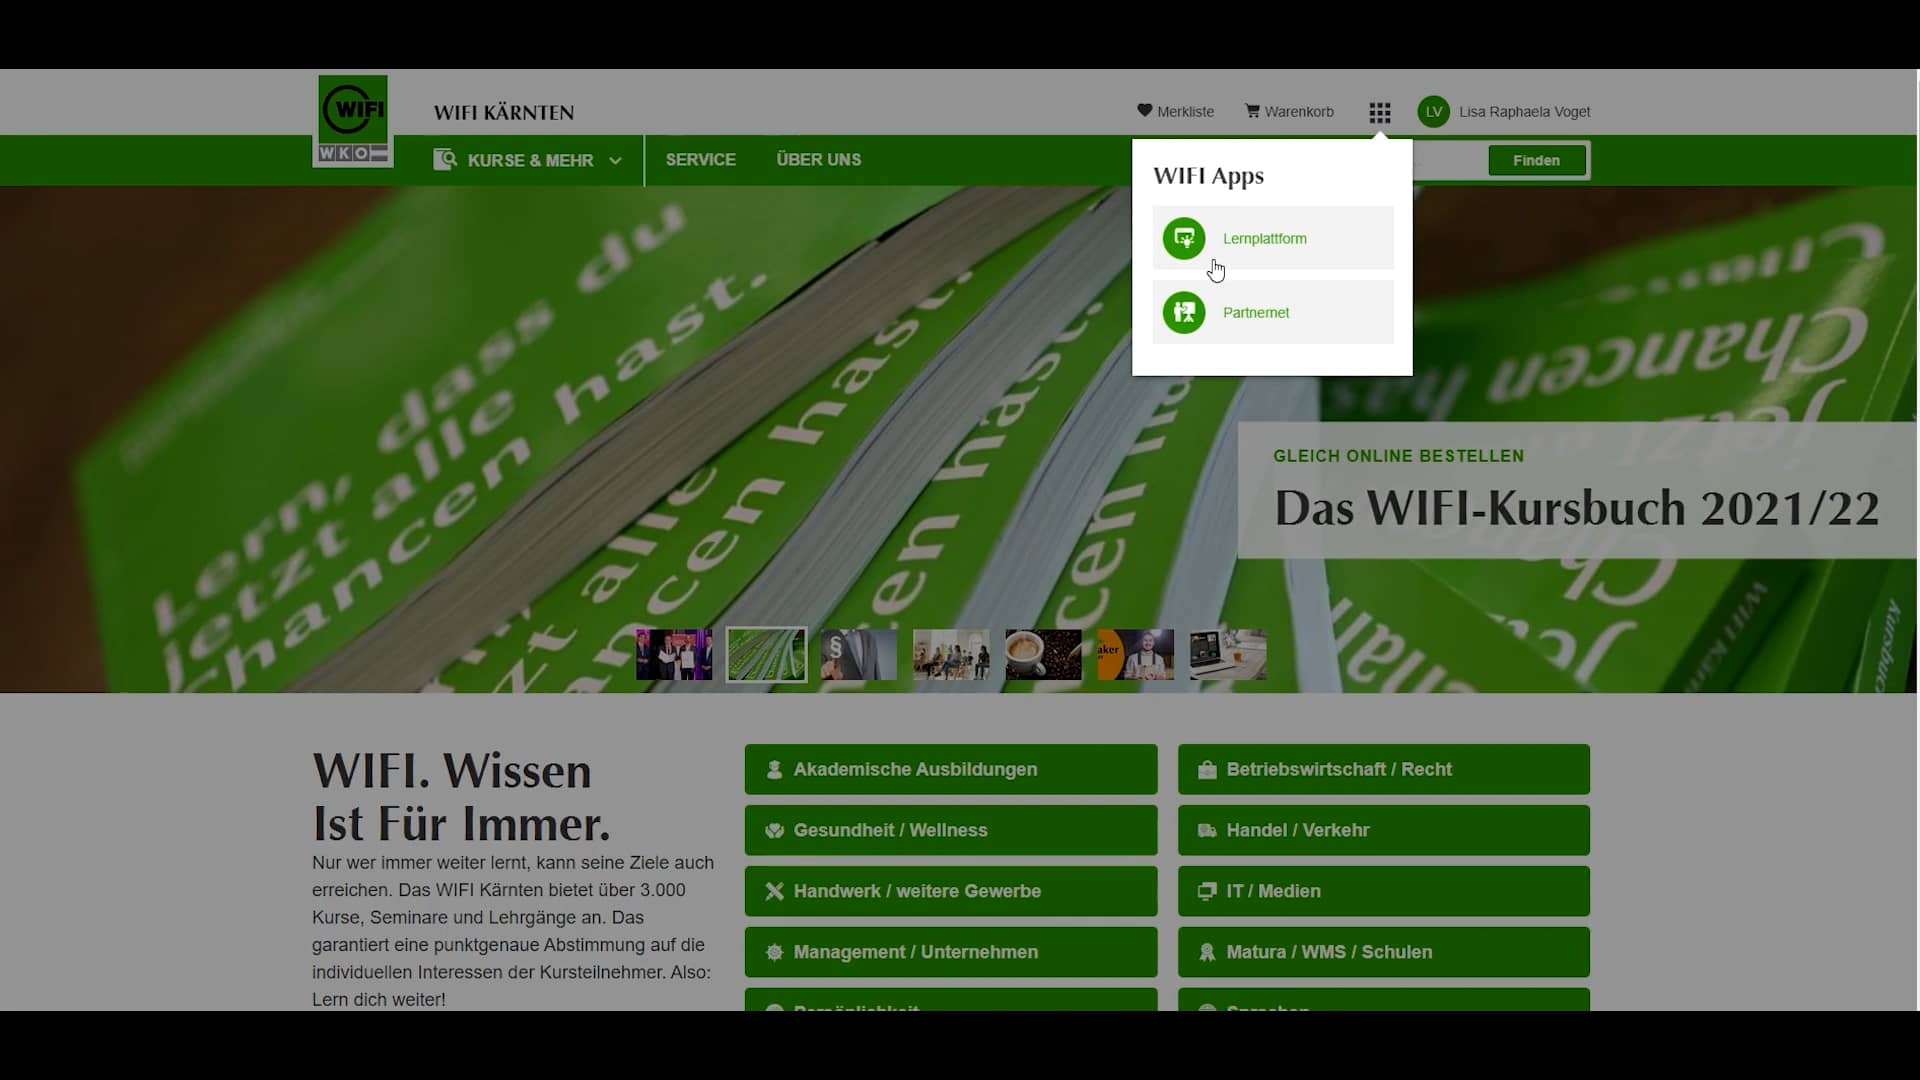Select the Lernplattform text link

1264,239
